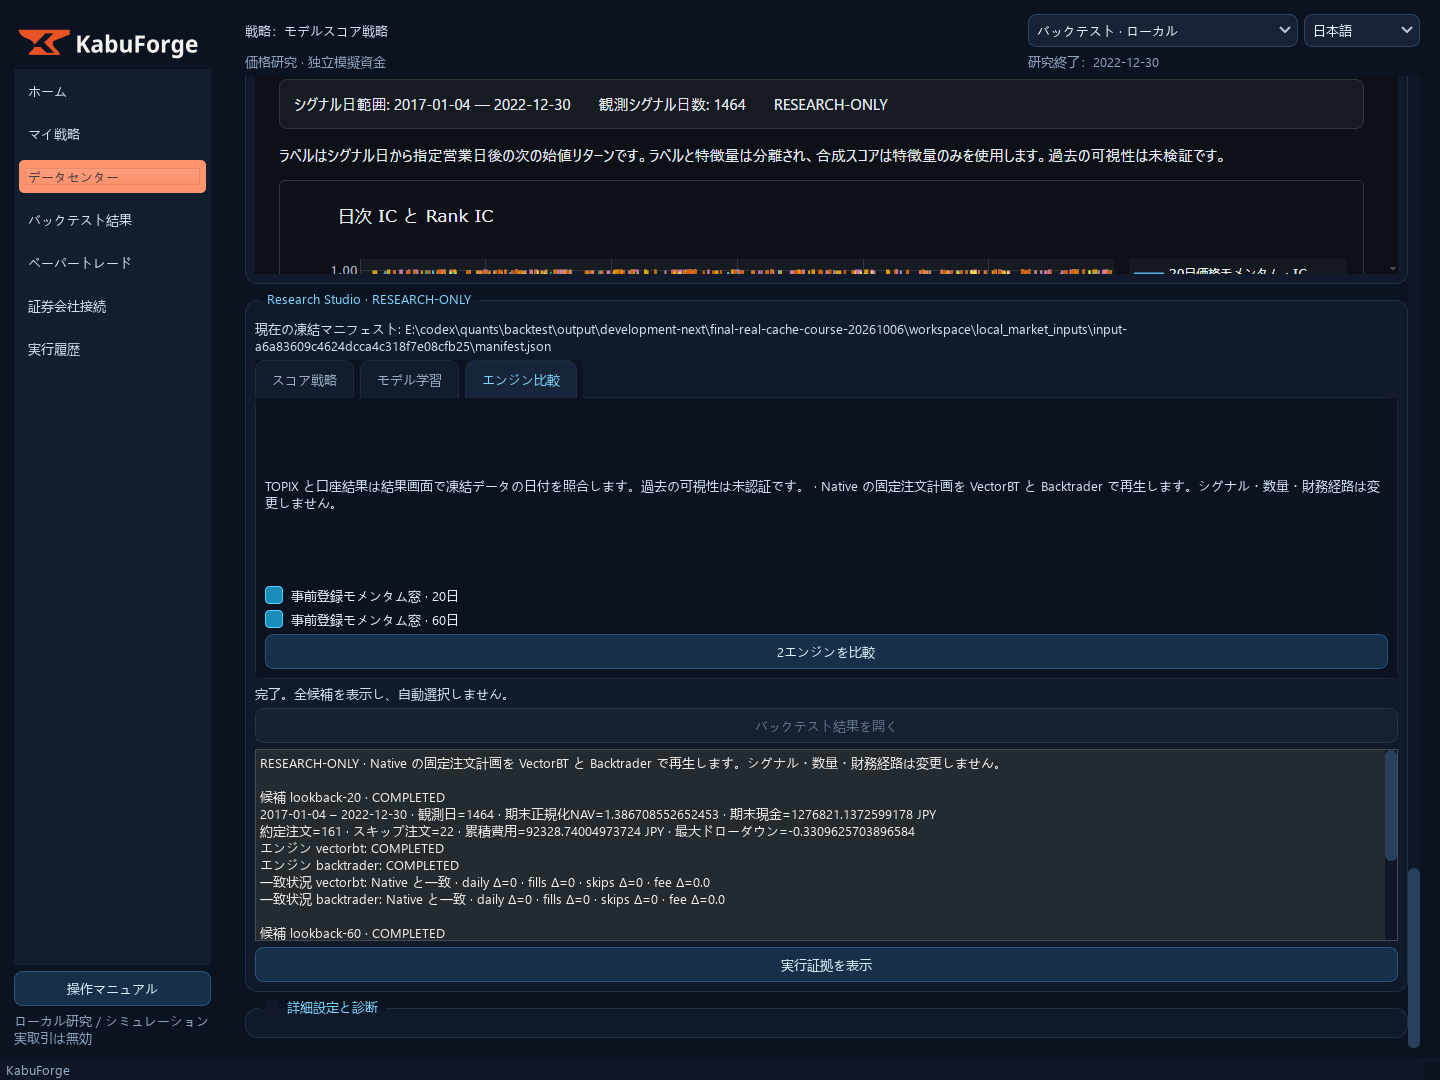This screenshot has width=1440, height=1080.
Task: Open the 日本語 language dropdown
Action: tap(1361, 30)
